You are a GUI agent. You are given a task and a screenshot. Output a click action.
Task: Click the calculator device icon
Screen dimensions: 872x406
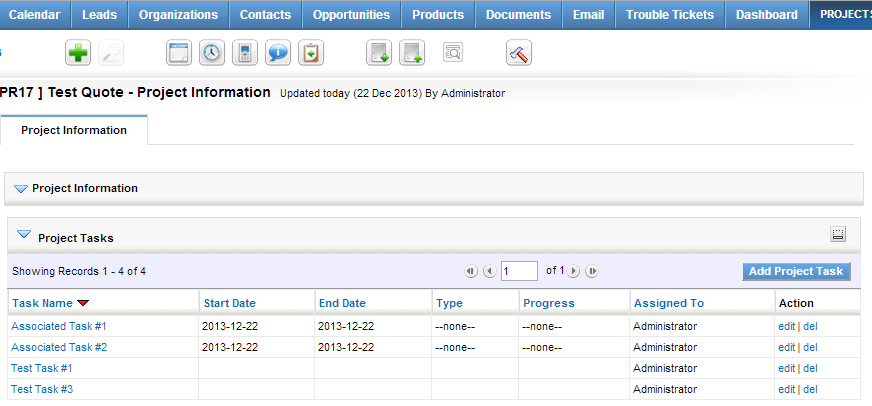tap(245, 53)
